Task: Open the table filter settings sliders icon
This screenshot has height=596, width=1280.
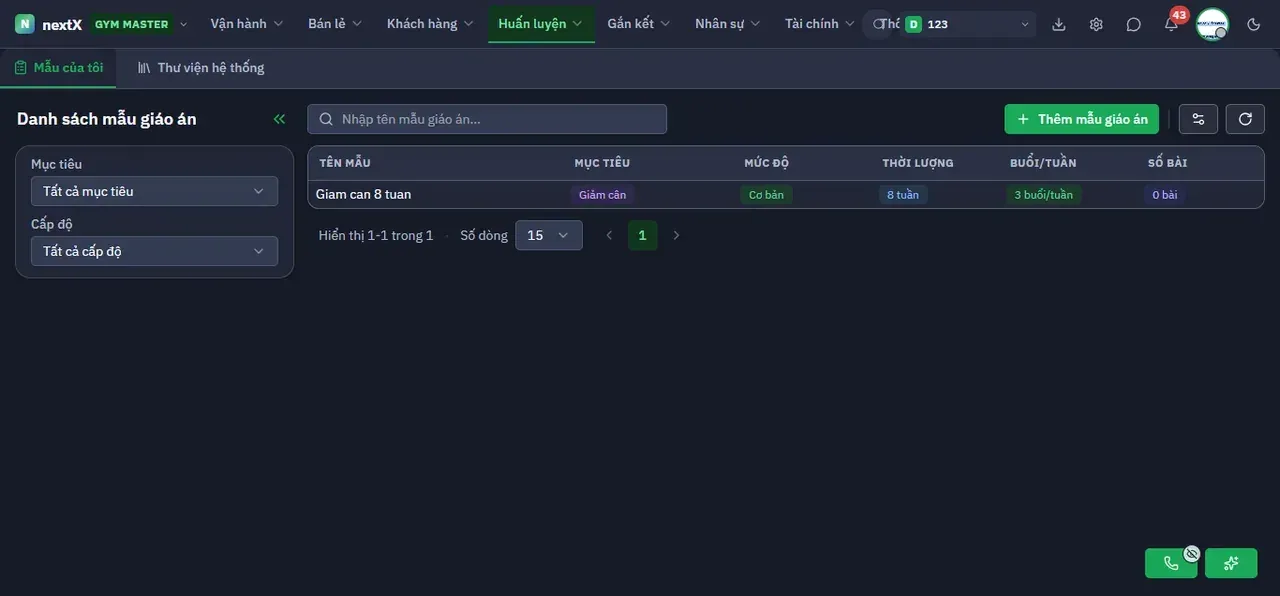Action: pos(1198,119)
